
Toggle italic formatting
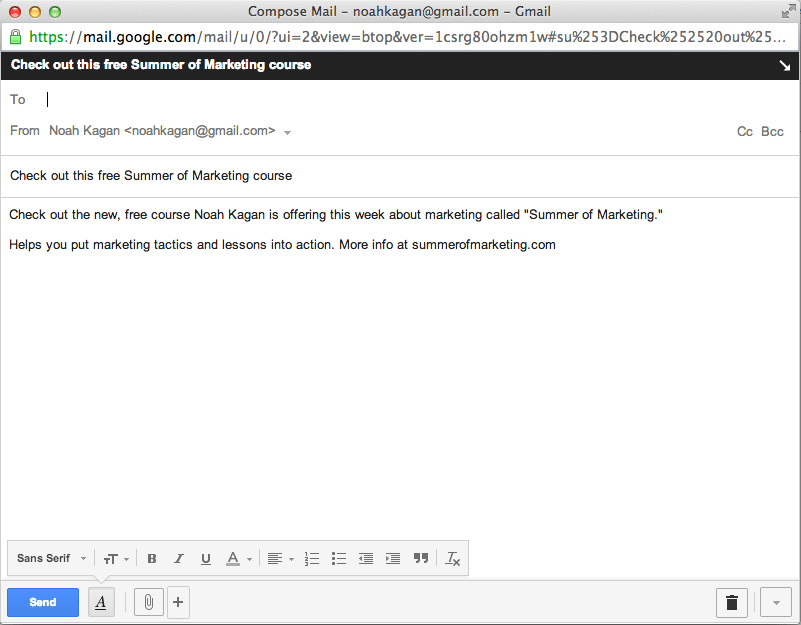178,558
